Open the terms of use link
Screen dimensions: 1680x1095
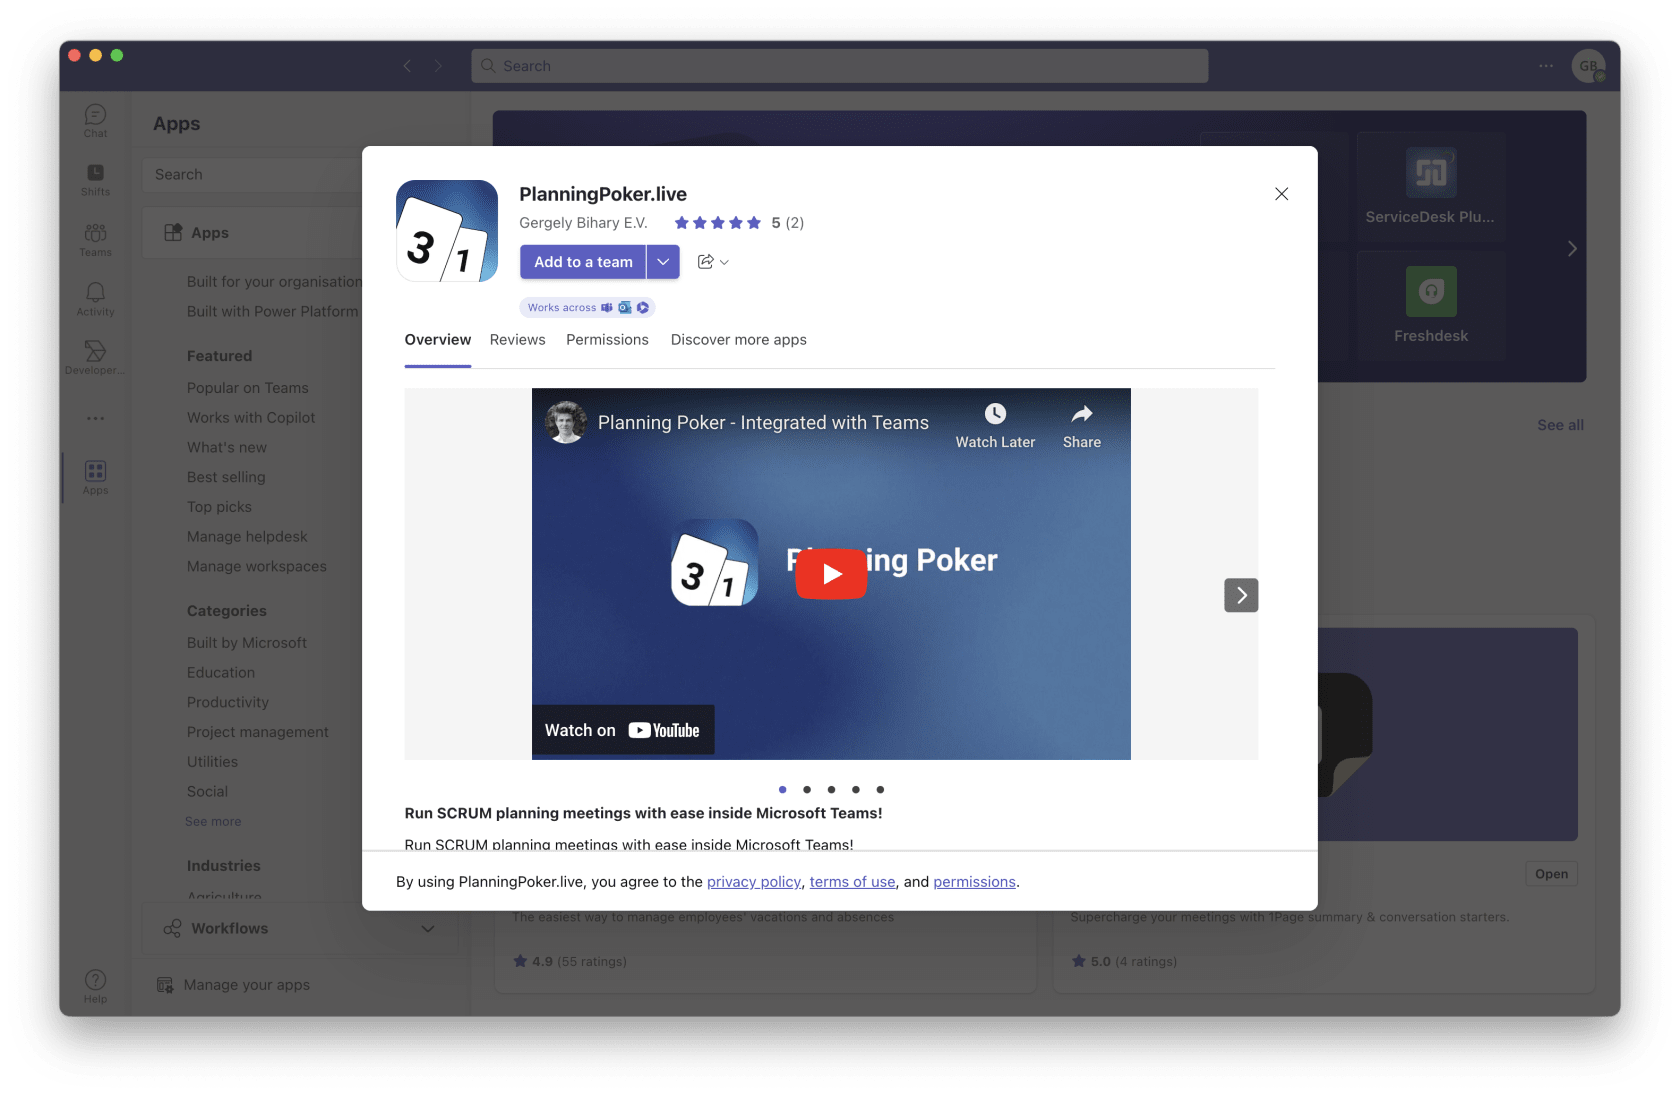[852, 882]
